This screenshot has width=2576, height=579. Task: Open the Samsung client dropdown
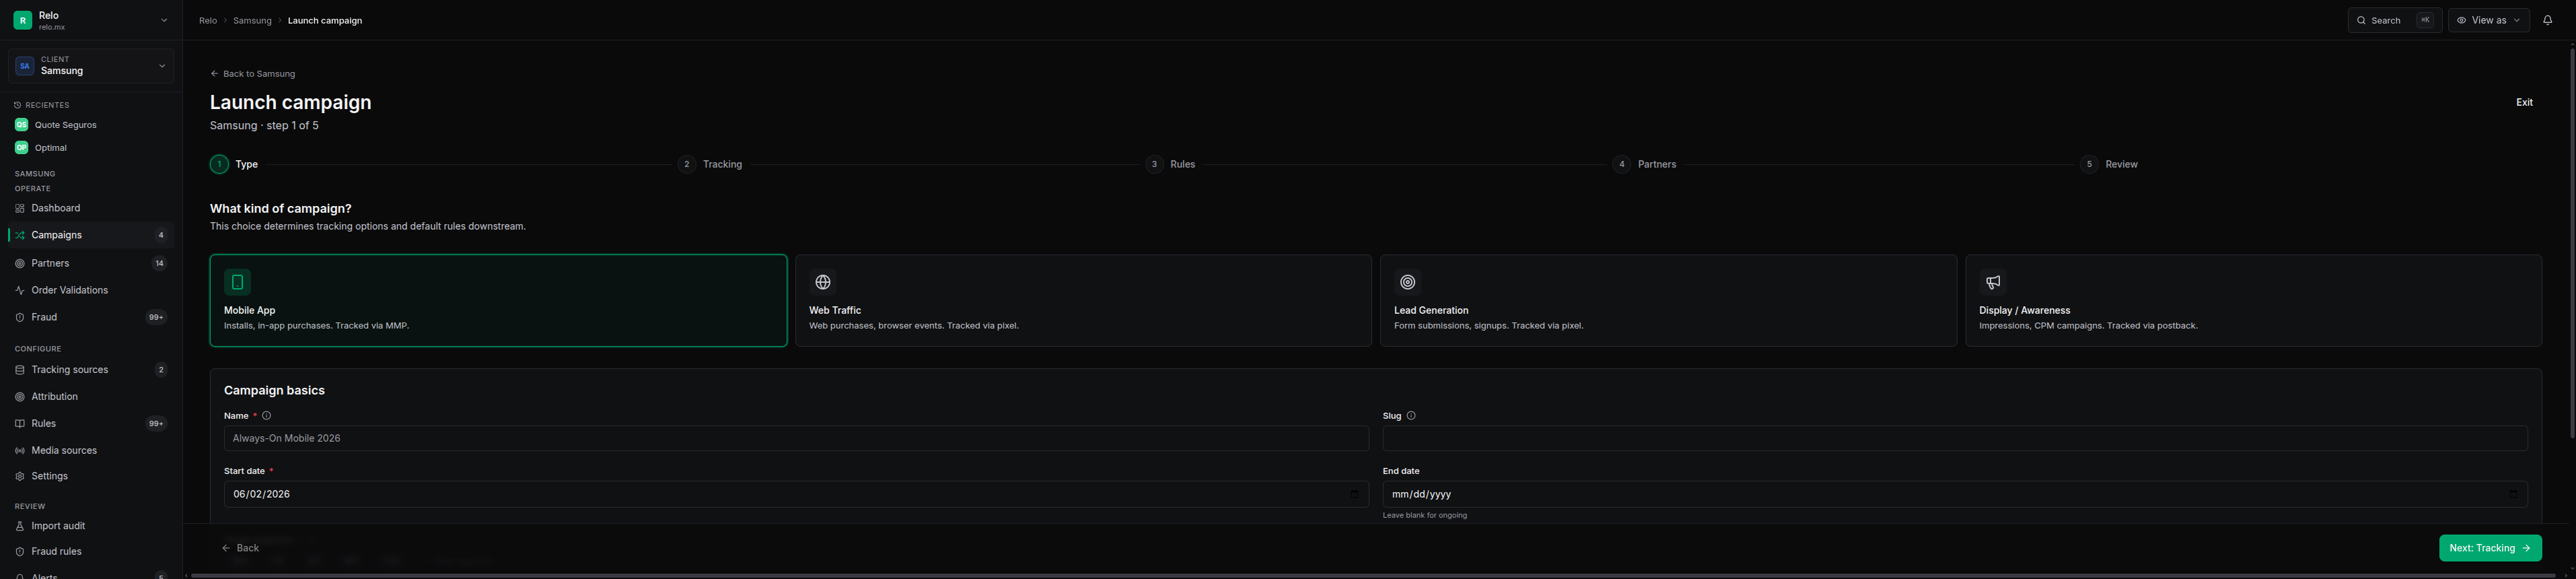pyautogui.click(x=91, y=66)
